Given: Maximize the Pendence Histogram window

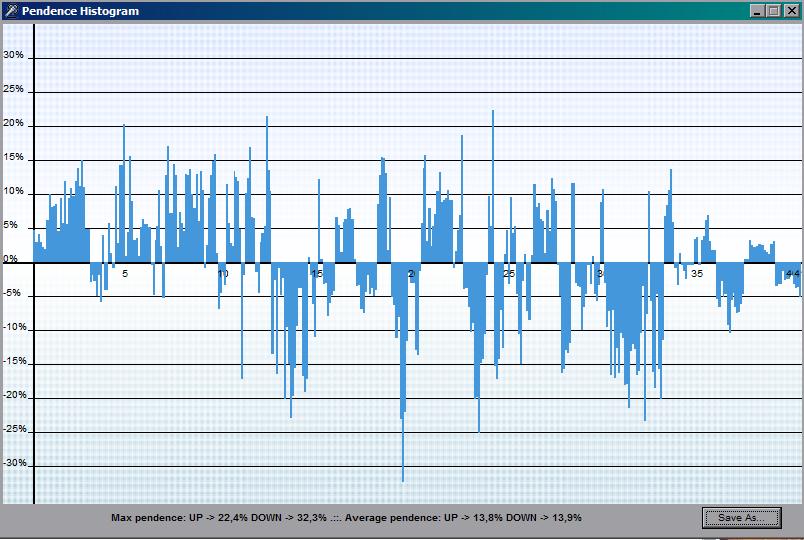Looking at the screenshot, I should coord(773,11).
